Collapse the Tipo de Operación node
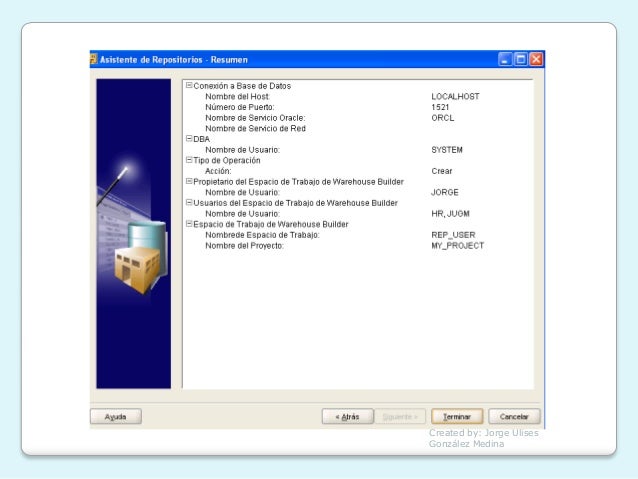638x479 pixels. [x=189, y=160]
